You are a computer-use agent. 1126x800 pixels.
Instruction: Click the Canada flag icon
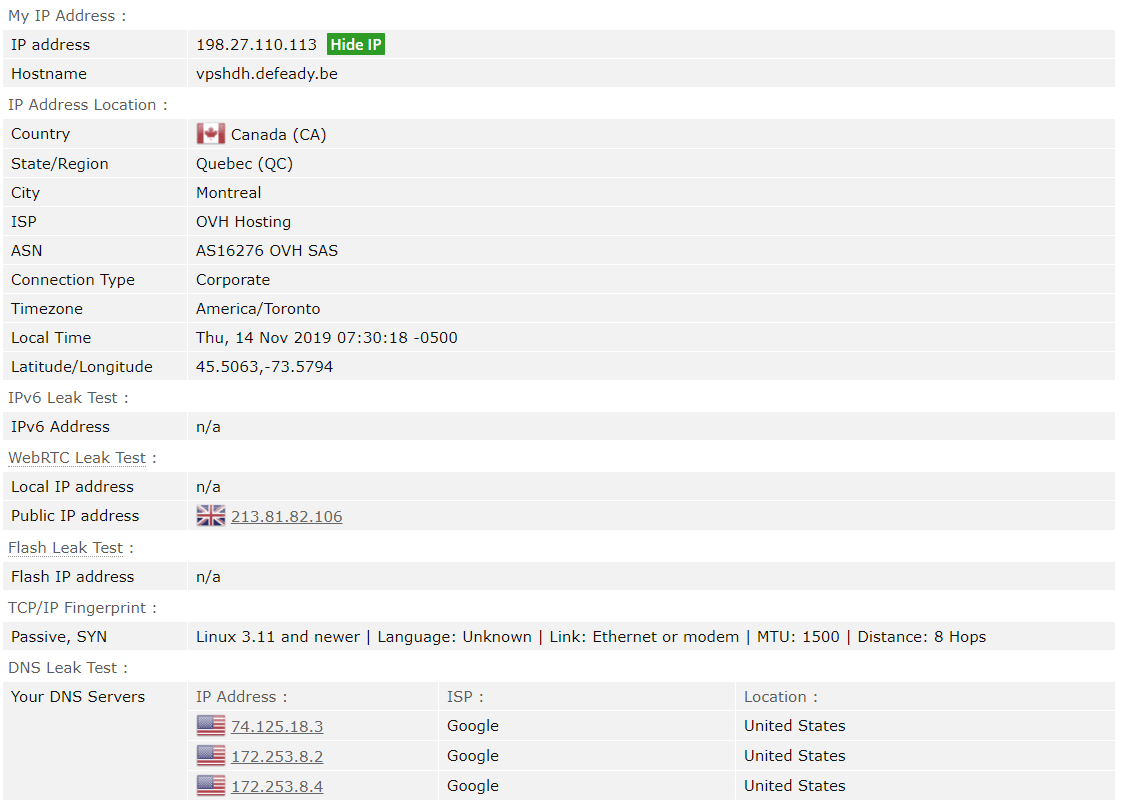tap(210, 134)
